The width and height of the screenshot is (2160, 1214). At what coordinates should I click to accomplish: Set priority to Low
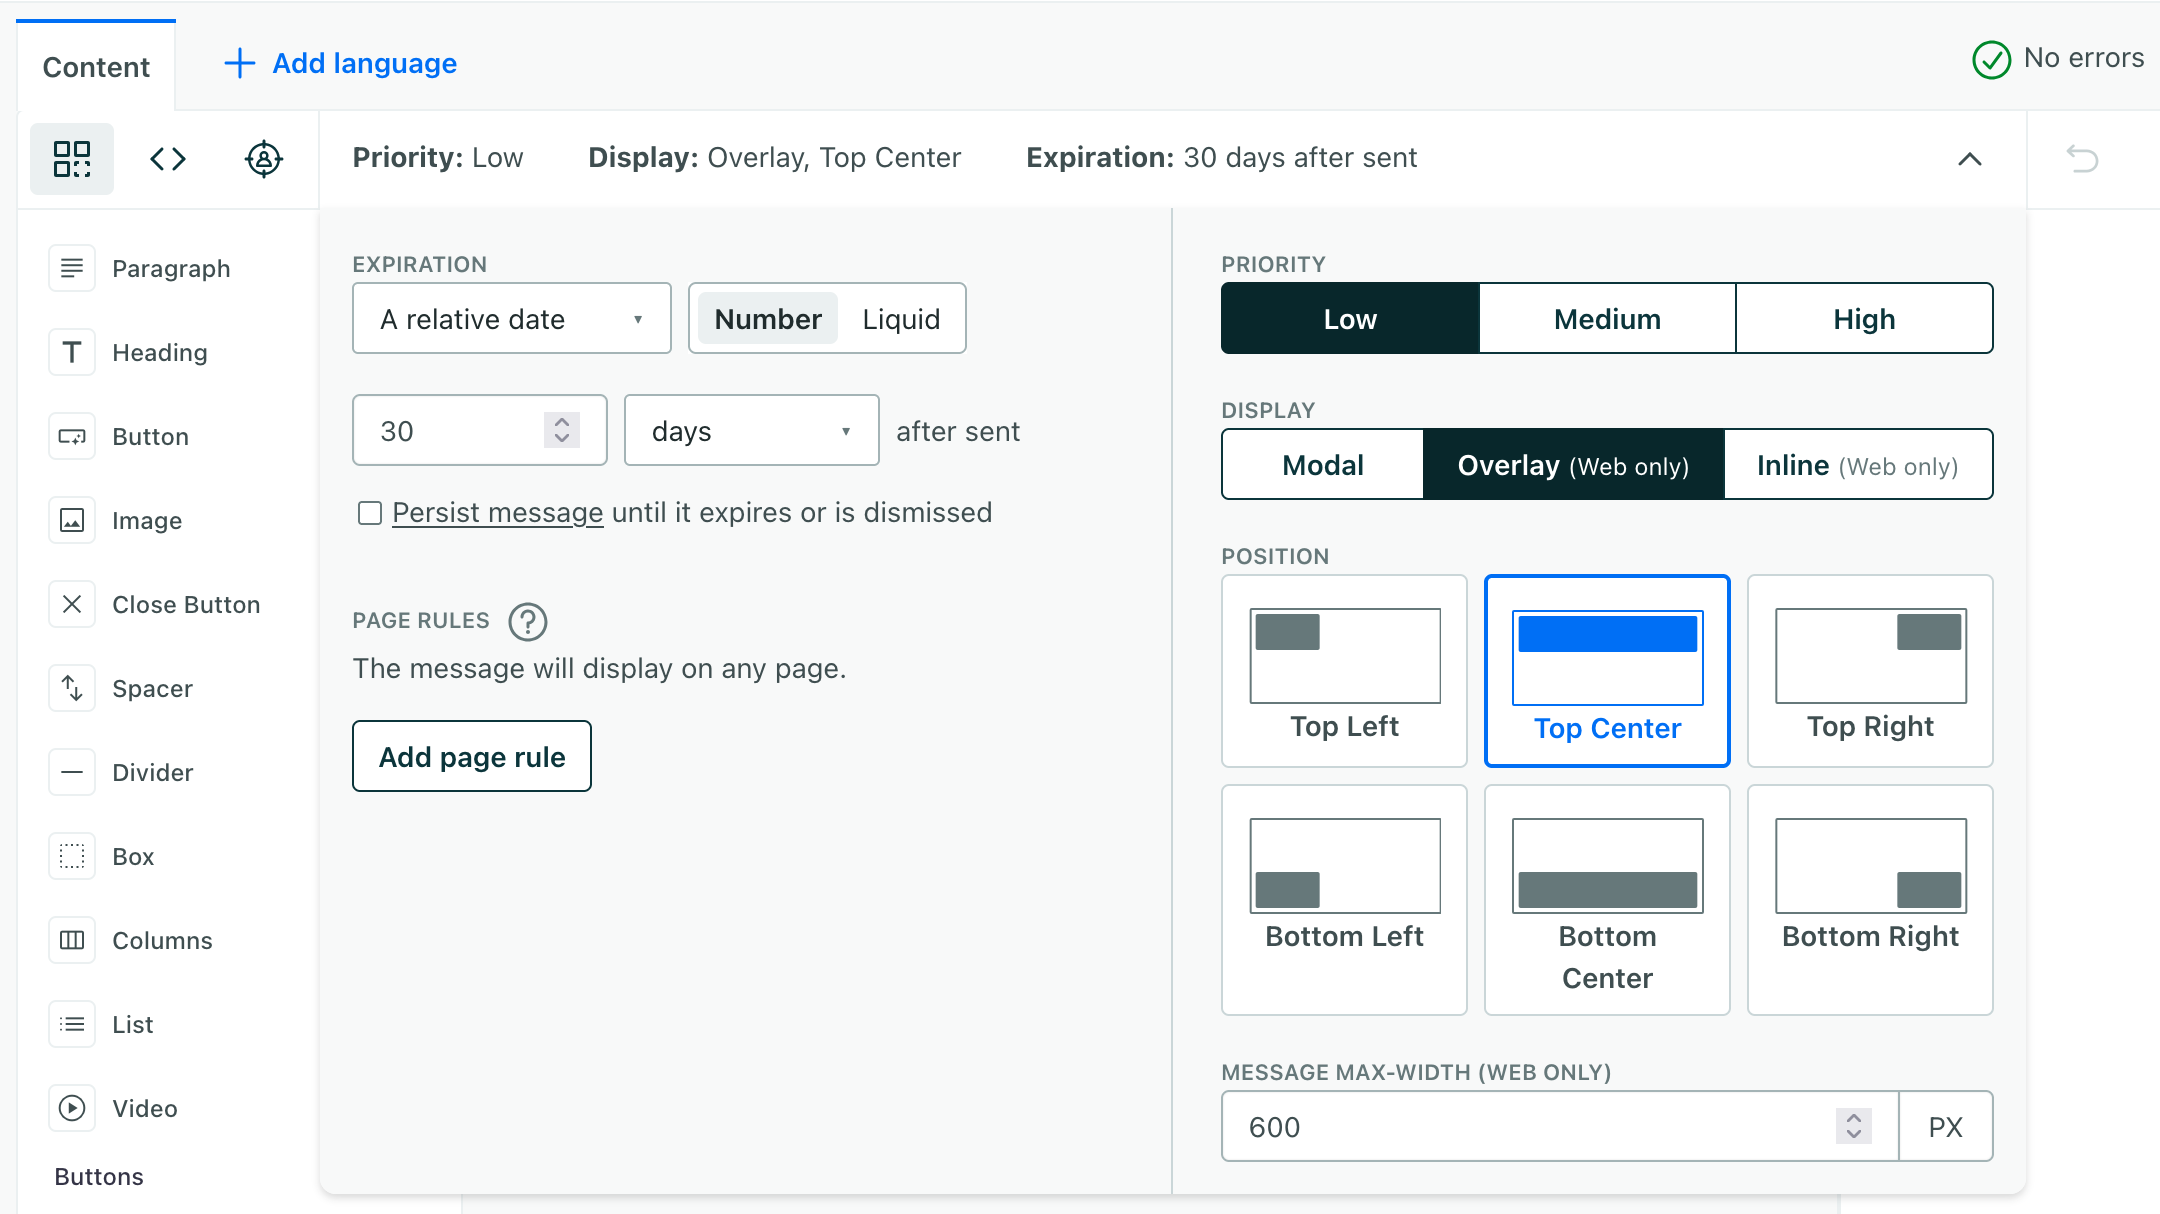(x=1350, y=318)
